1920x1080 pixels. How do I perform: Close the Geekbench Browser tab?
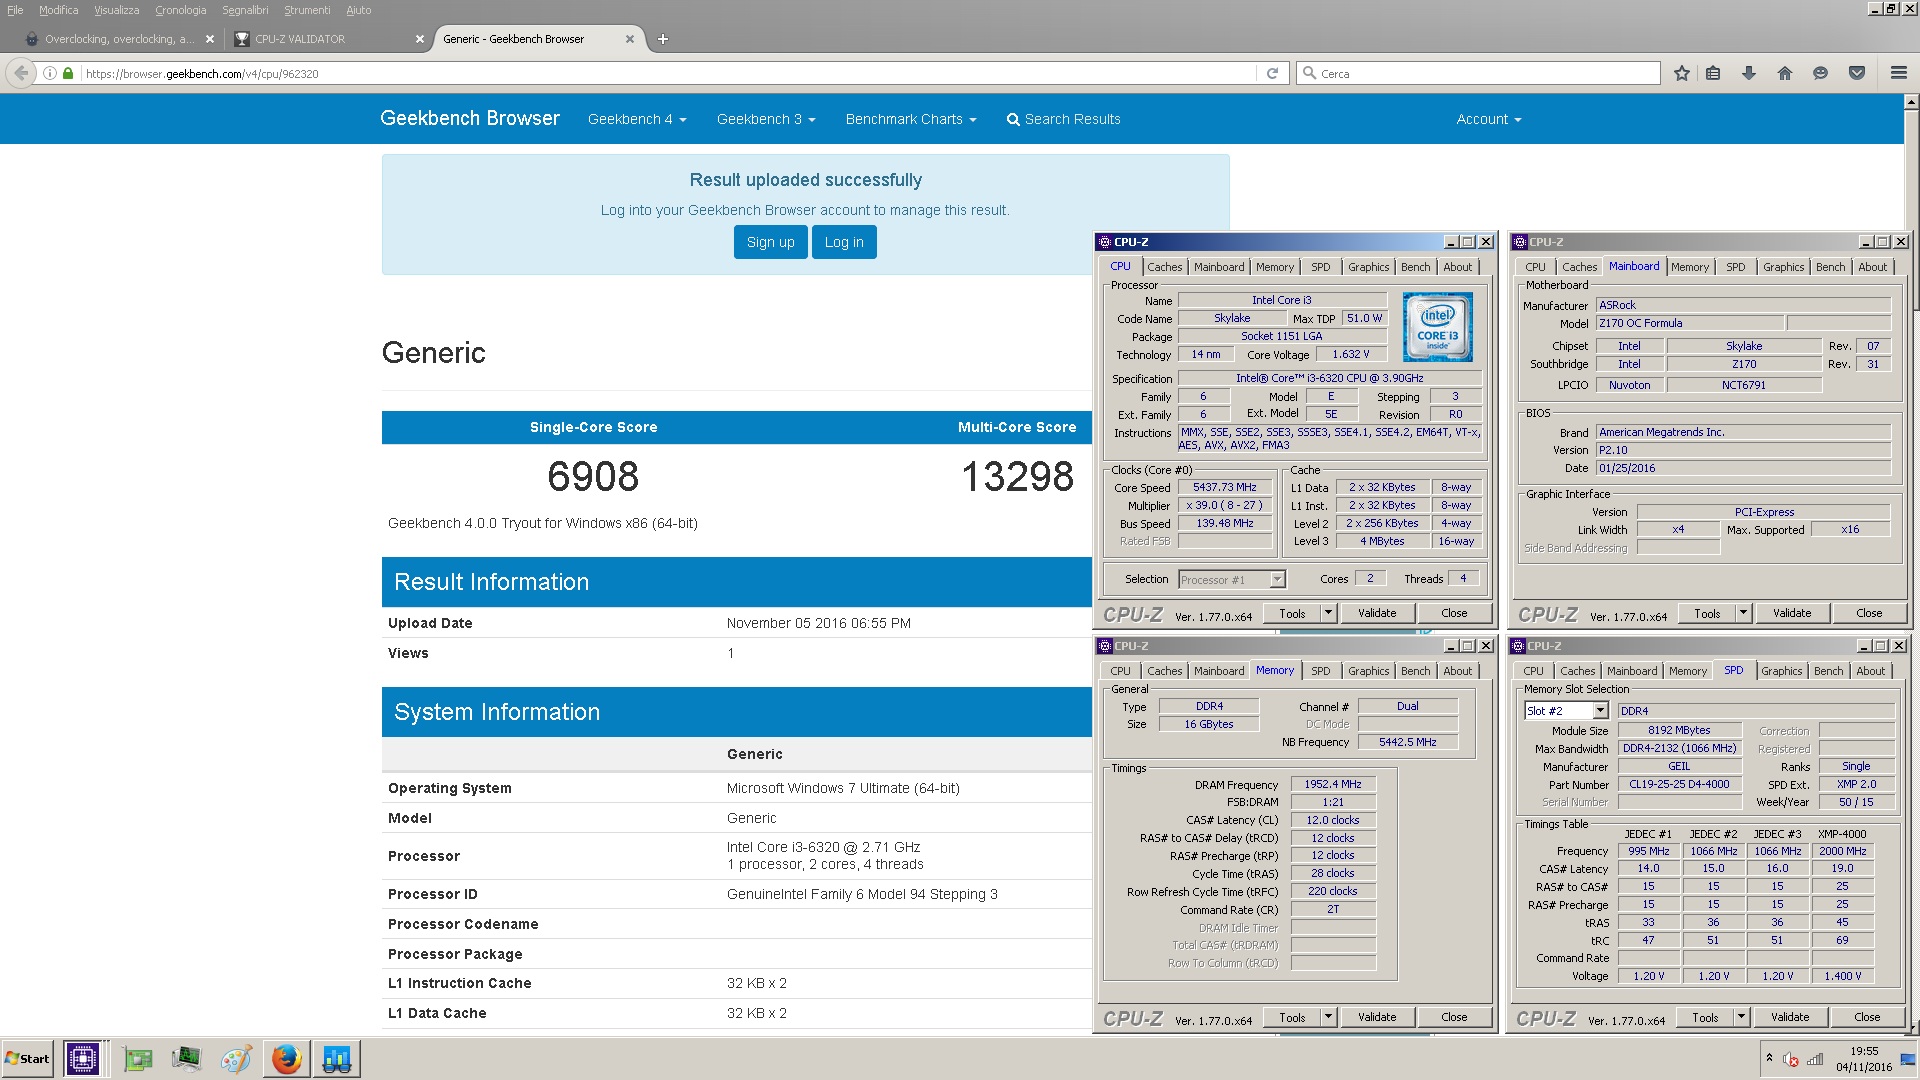click(630, 39)
